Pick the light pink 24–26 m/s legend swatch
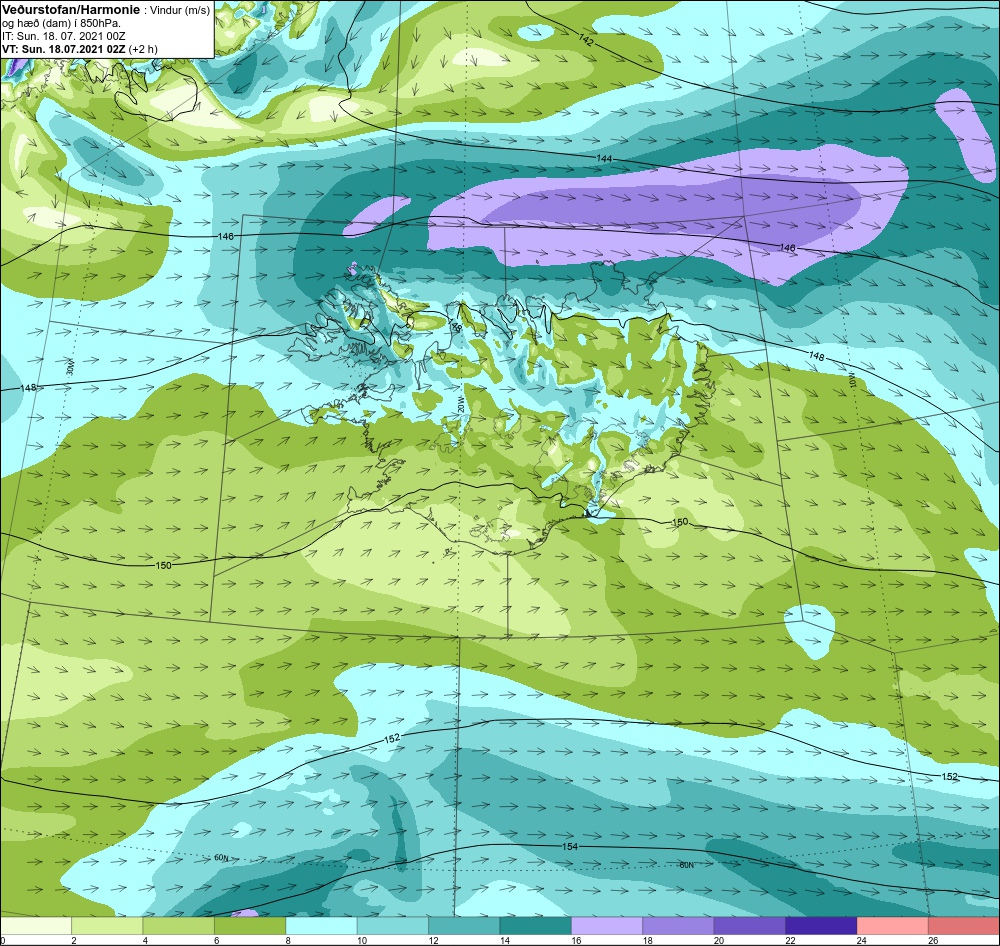The width and height of the screenshot is (1000, 946). [893, 925]
